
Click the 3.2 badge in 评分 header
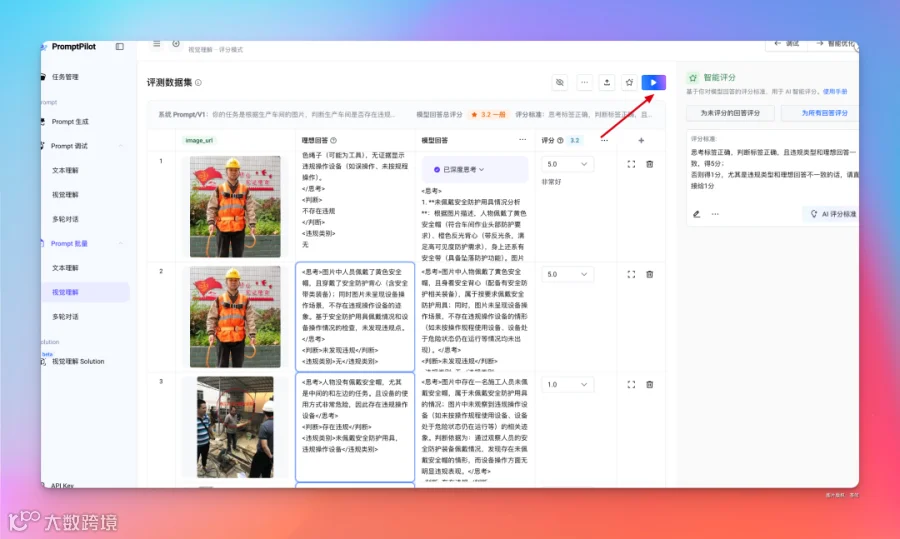(x=575, y=140)
